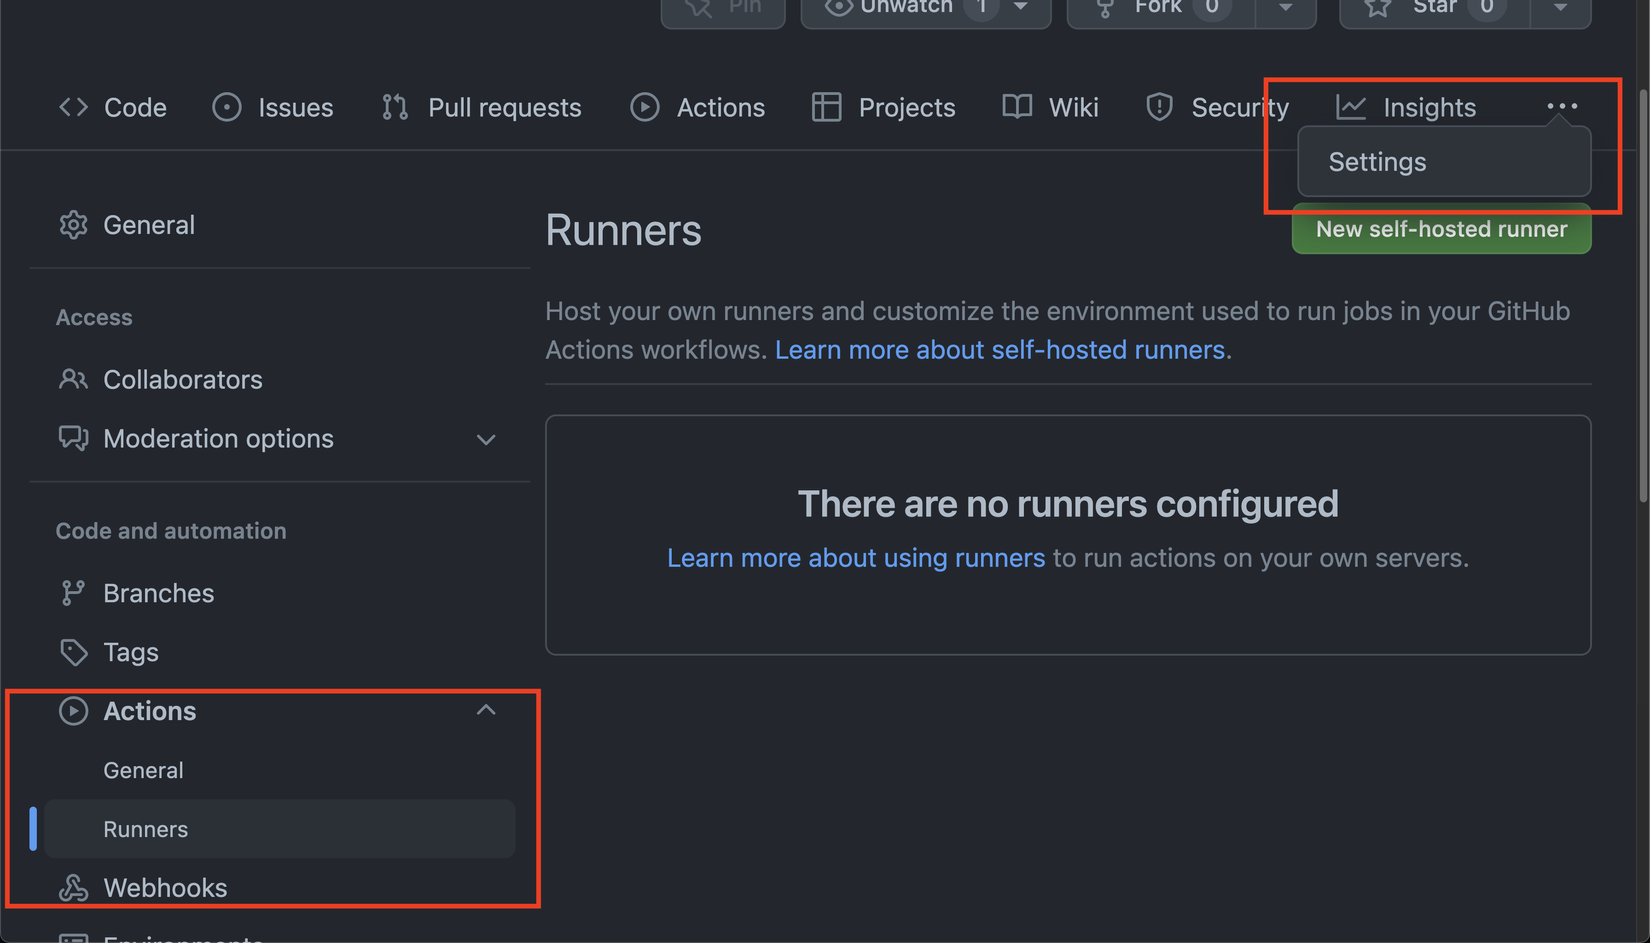Click the three-dot overflow menu button

pyautogui.click(x=1561, y=106)
